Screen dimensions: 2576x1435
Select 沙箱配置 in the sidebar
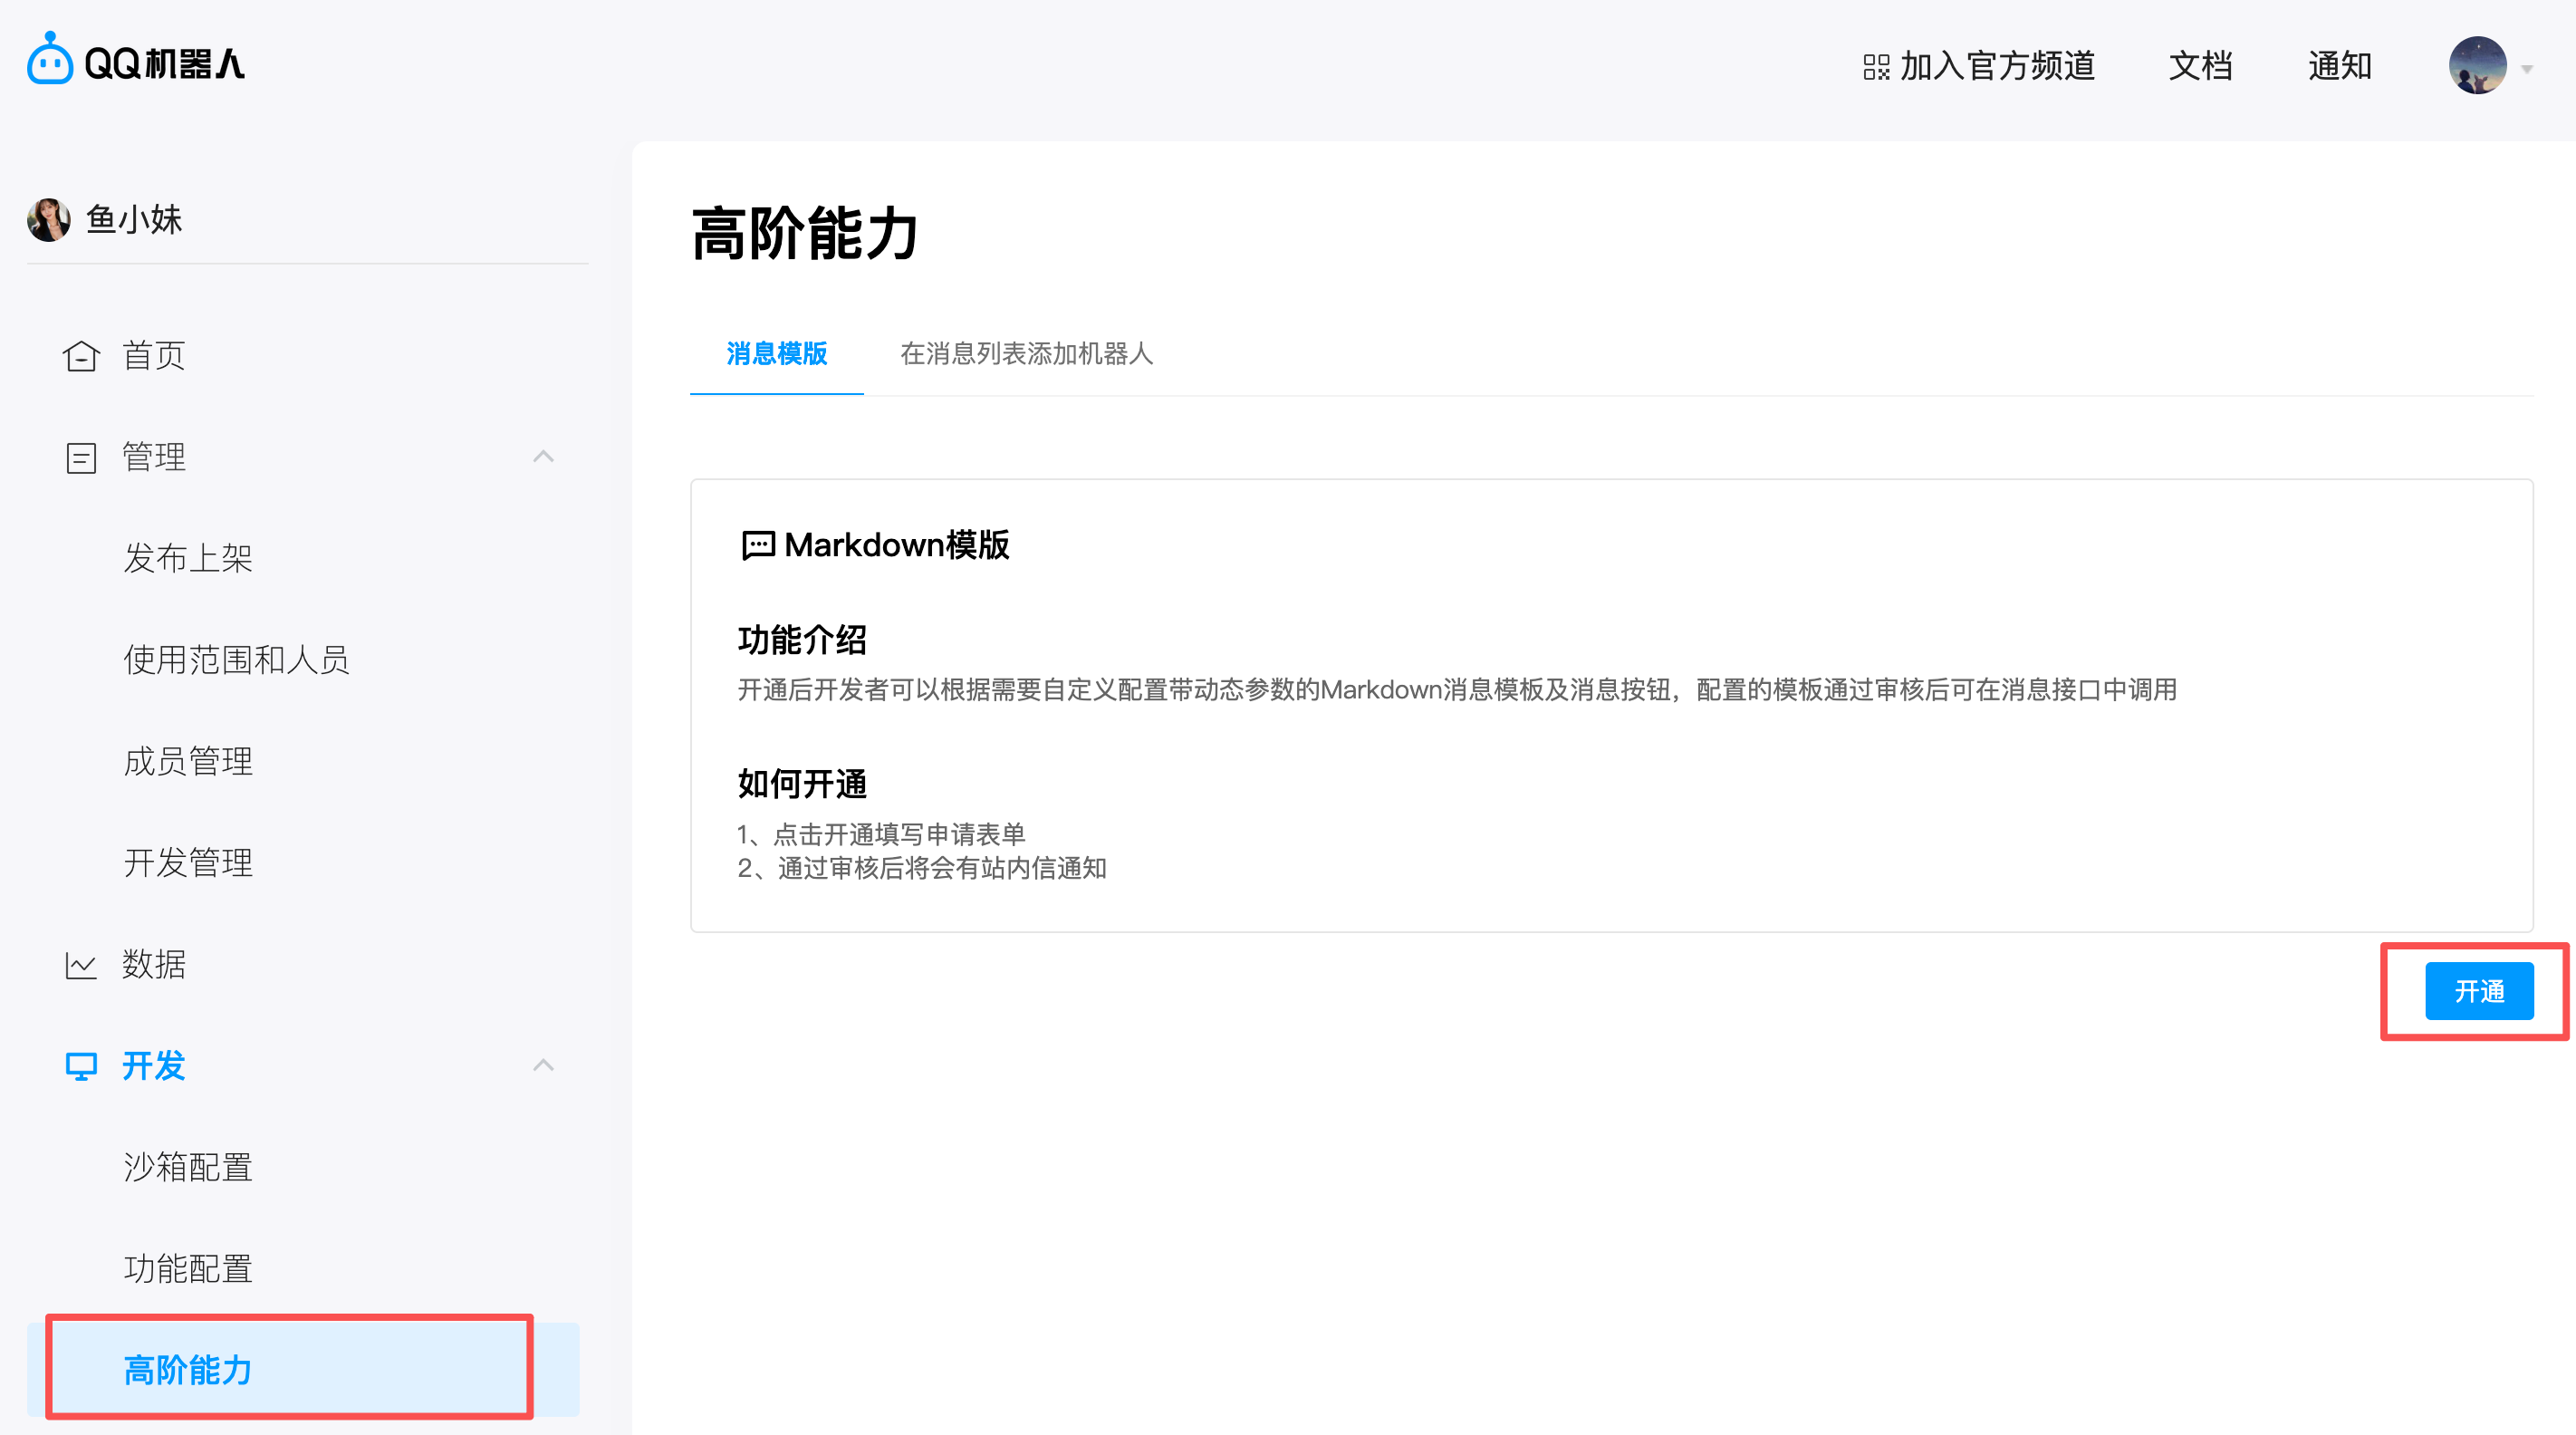(188, 1167)
